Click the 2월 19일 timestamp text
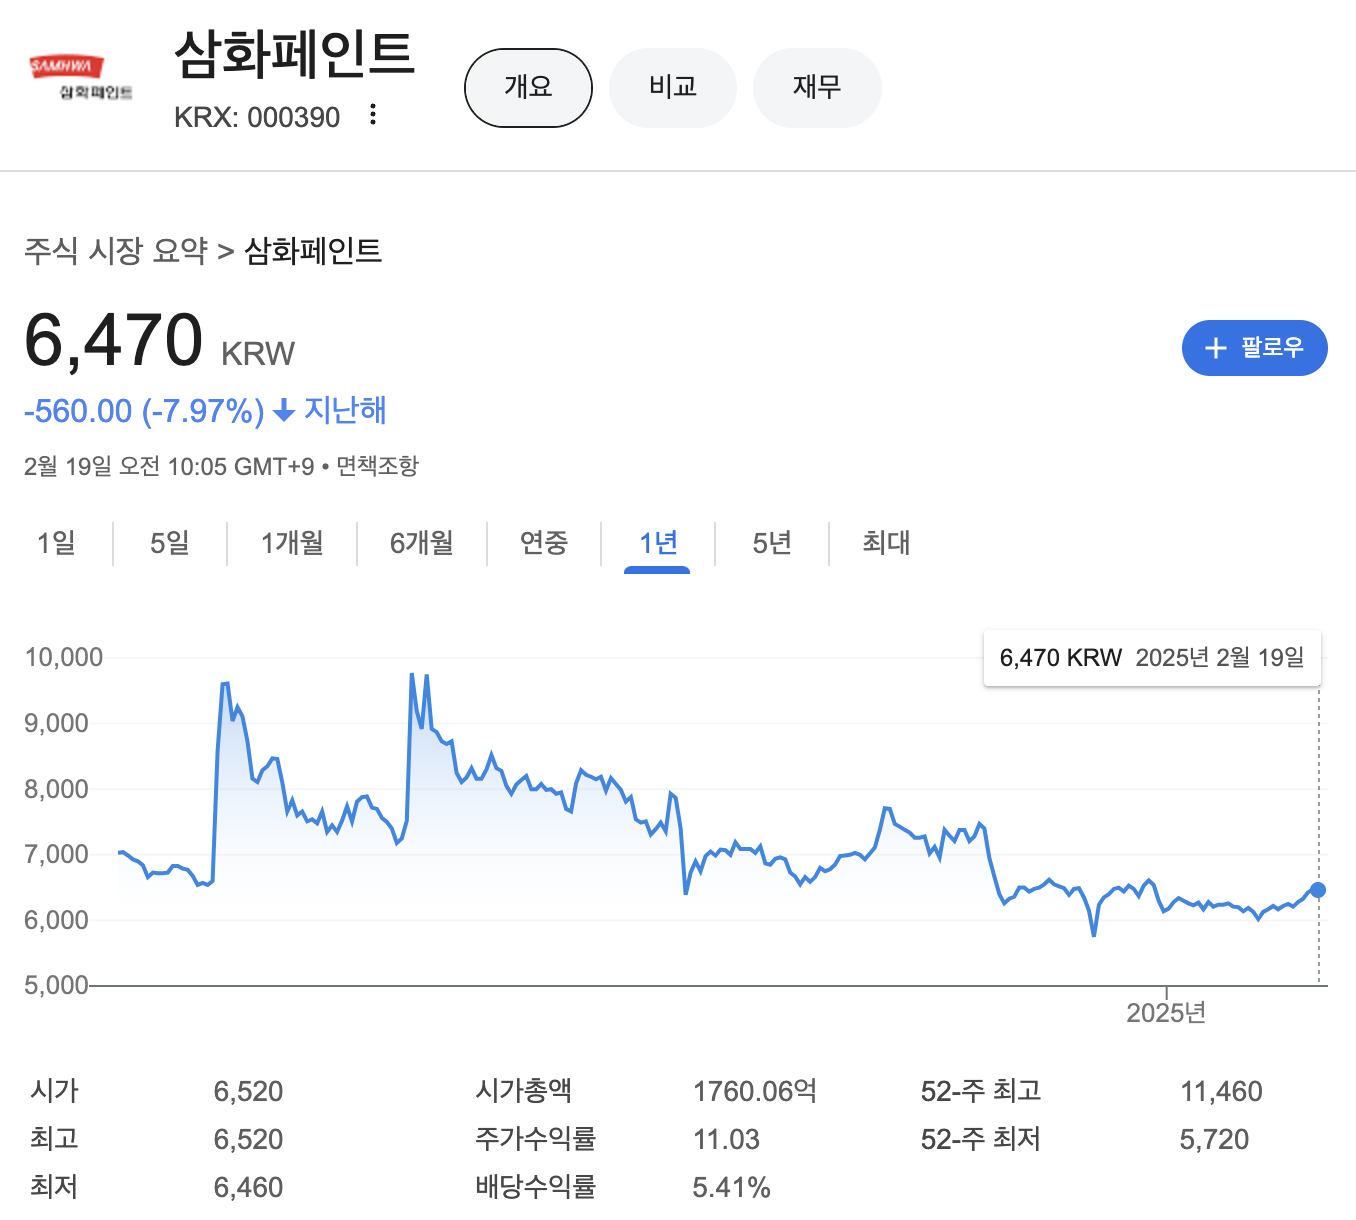This screenshot has height=1220, width=1356. coord(169,466)
